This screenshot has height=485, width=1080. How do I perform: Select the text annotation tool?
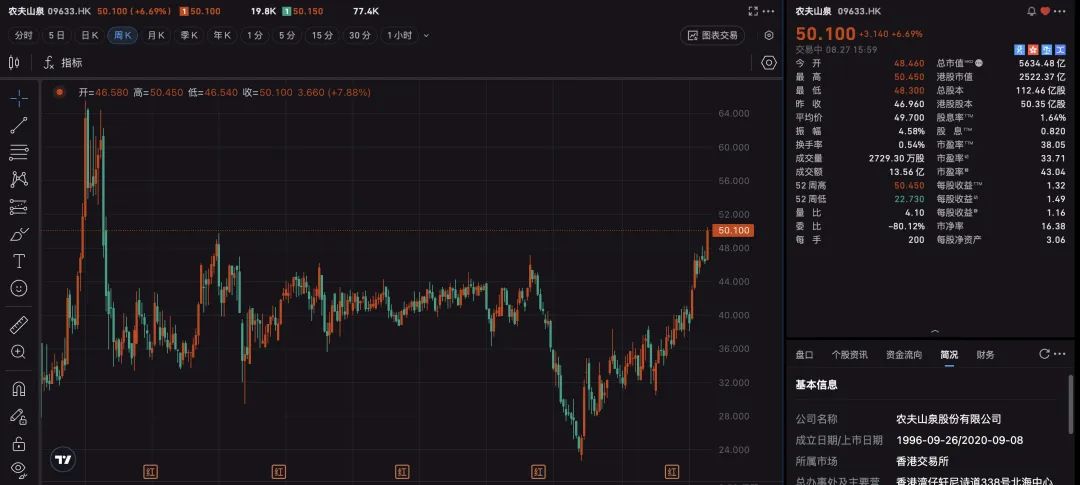pos(18,261)
